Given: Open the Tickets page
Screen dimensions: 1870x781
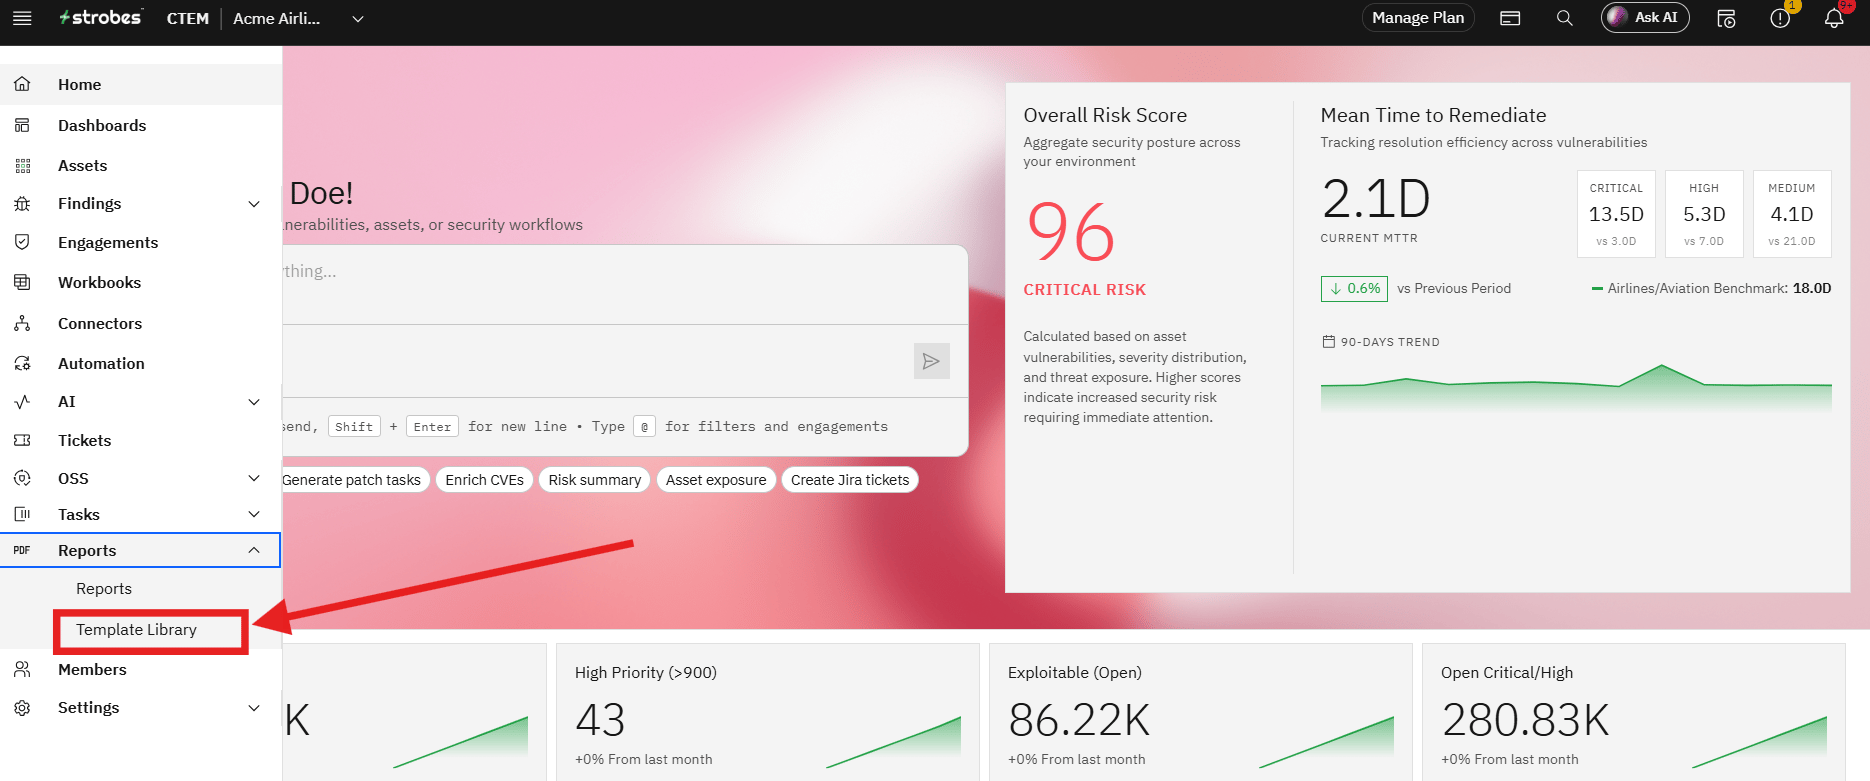Looking at the screenshot, I should point(140,441).
